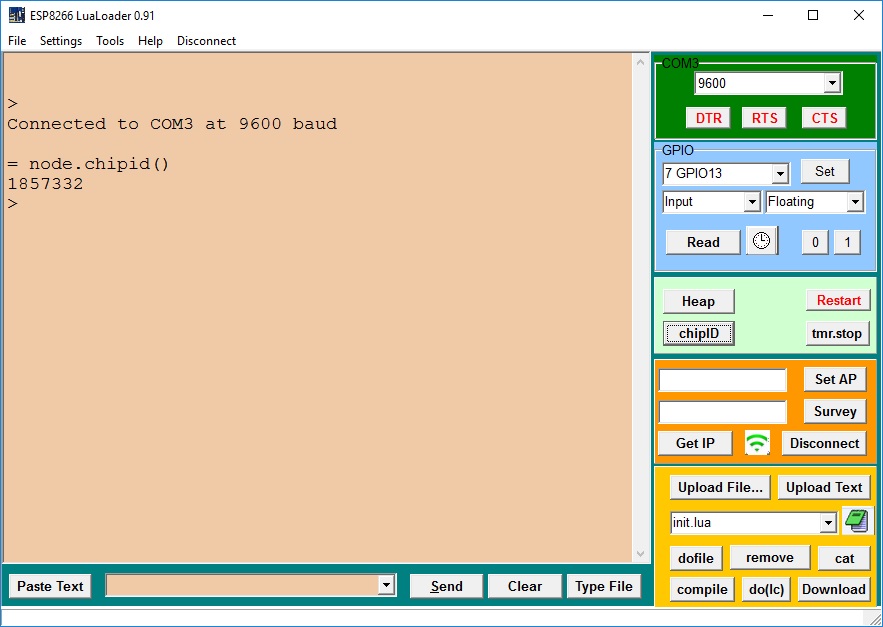Click the Upload File... button
This screenshot has width=883, height=627.
[720, 487]
